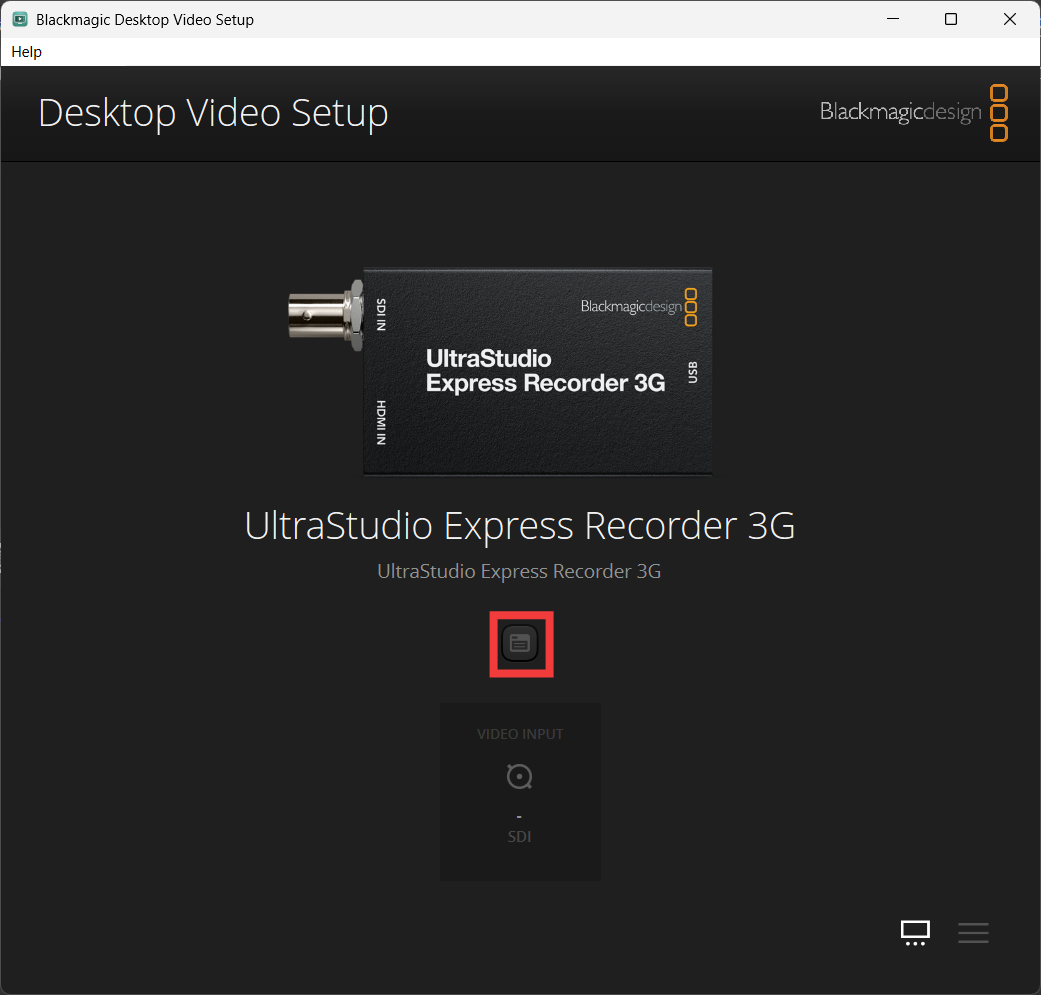
Task: Click the Blackmagicdesign logo in the header
Action: tap(914, 112)
